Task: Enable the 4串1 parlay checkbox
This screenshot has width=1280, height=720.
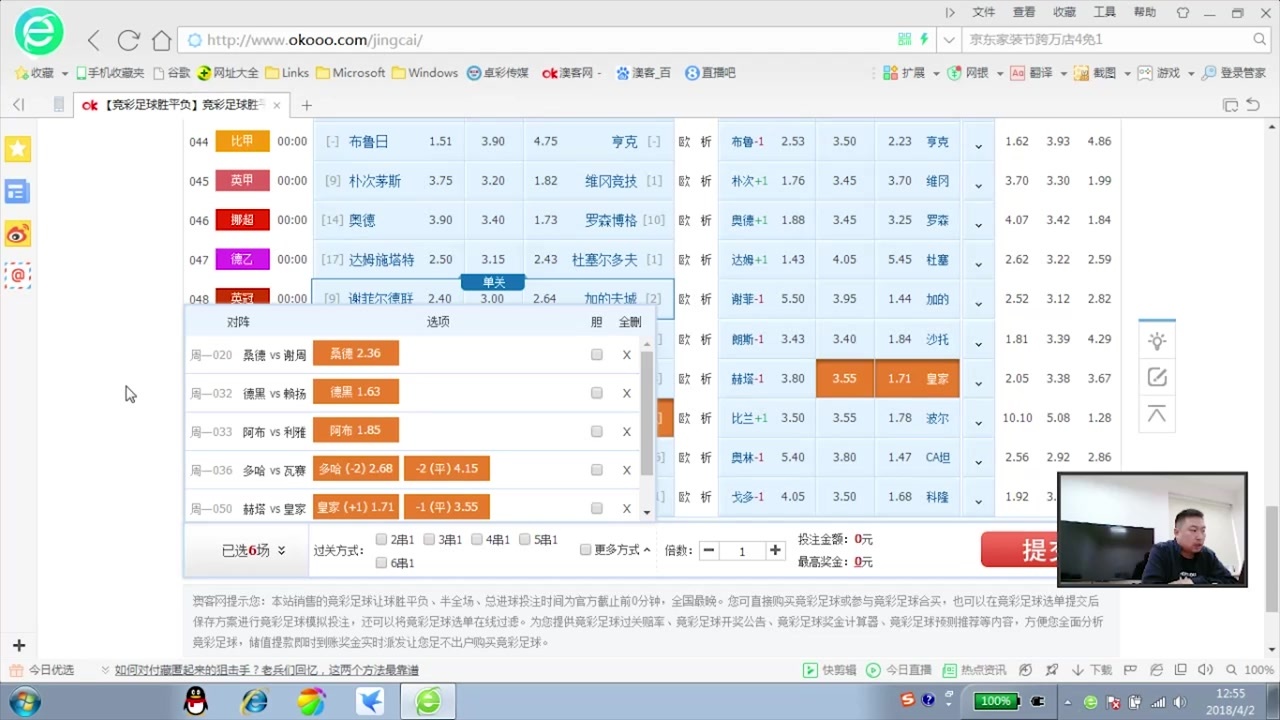Action: click(477, 540)
